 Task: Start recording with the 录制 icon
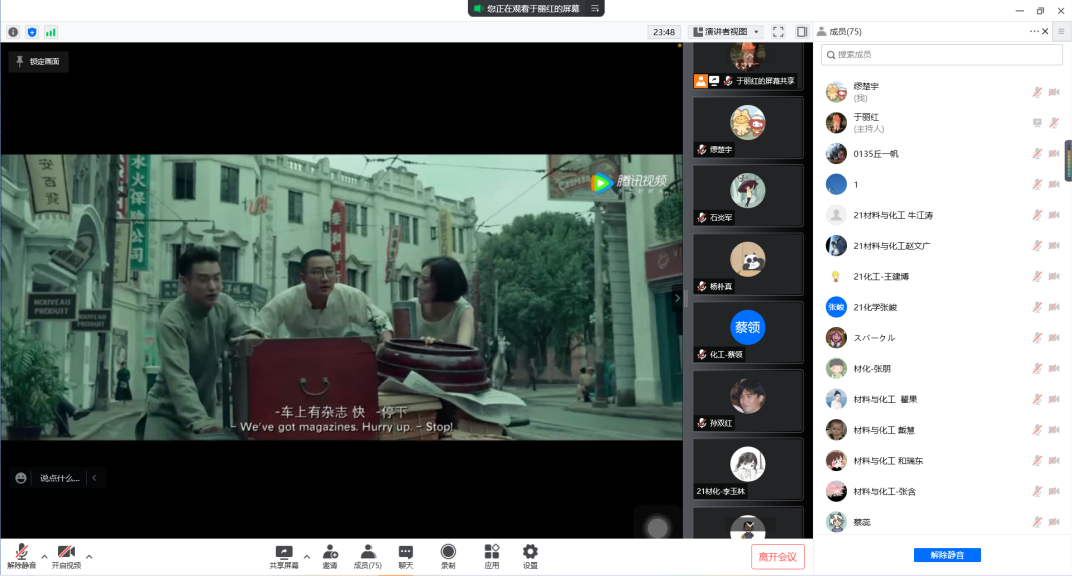tap(448, 555)
